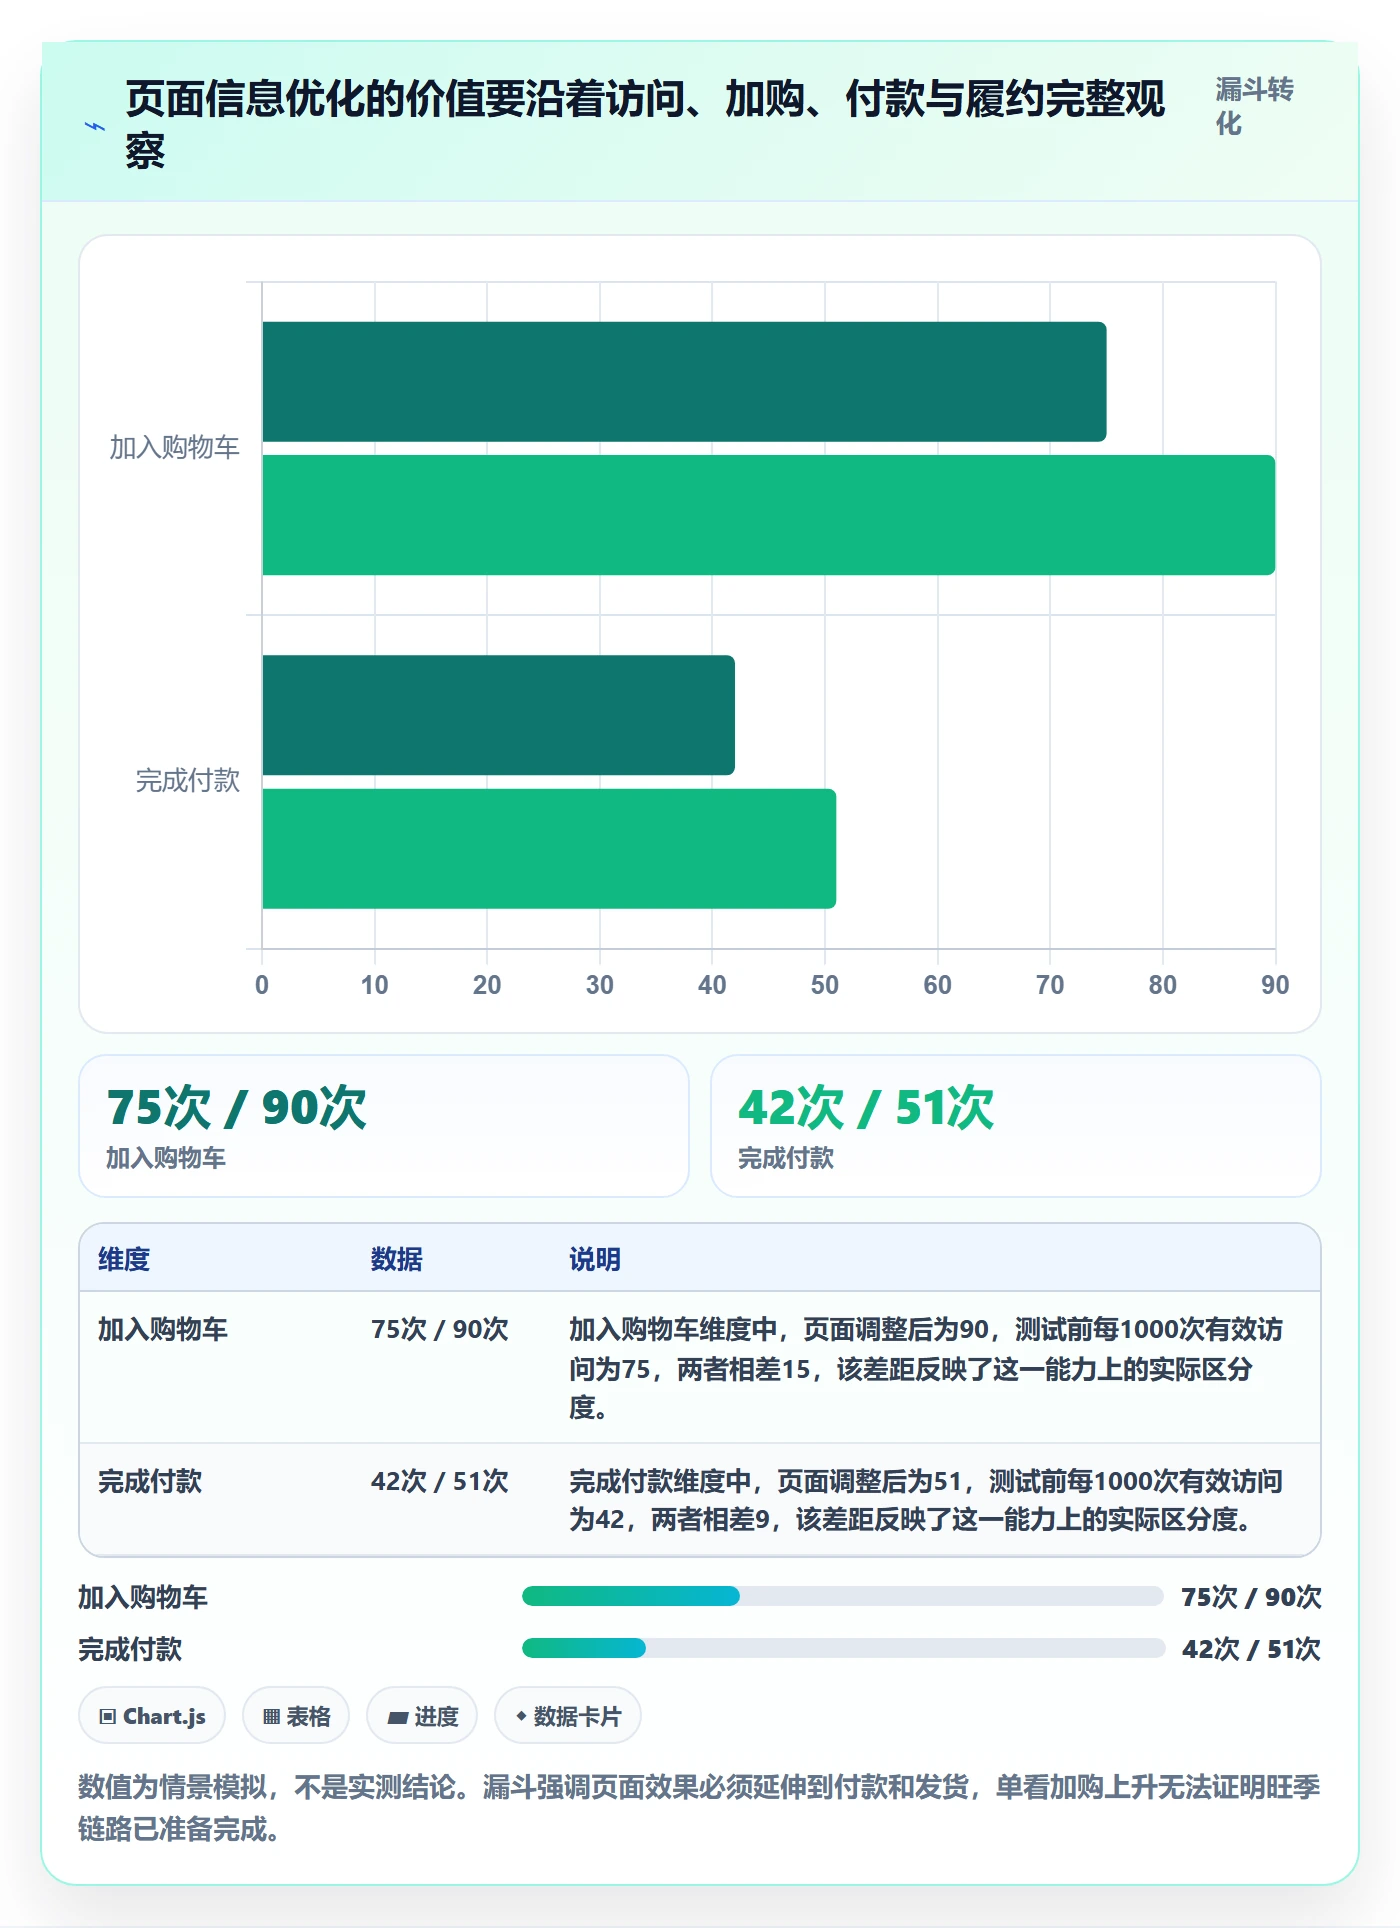Click the 数据 column header
Screen dimensions: 1400x1928
tap(396, 1259)
